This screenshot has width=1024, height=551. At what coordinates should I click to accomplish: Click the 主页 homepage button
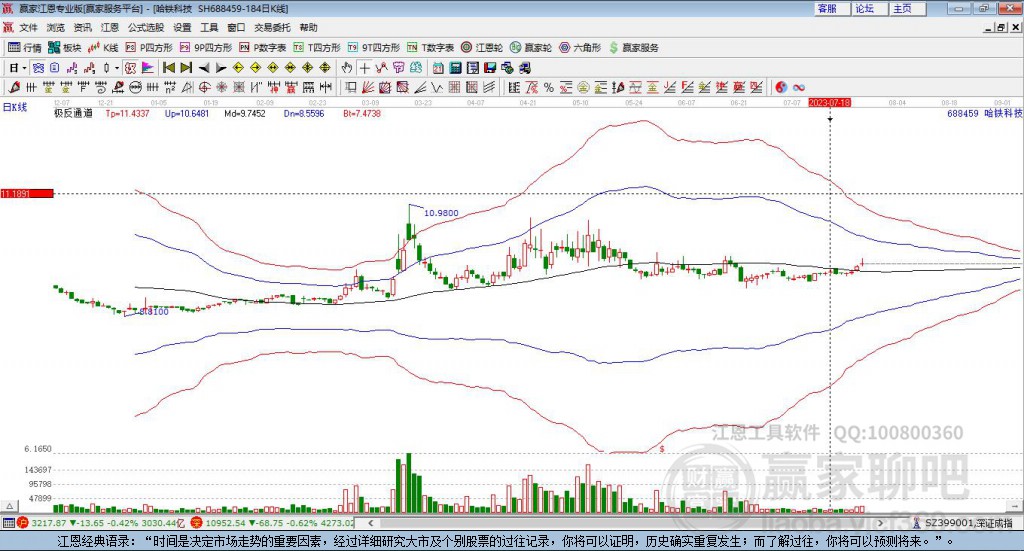(908, 8)
